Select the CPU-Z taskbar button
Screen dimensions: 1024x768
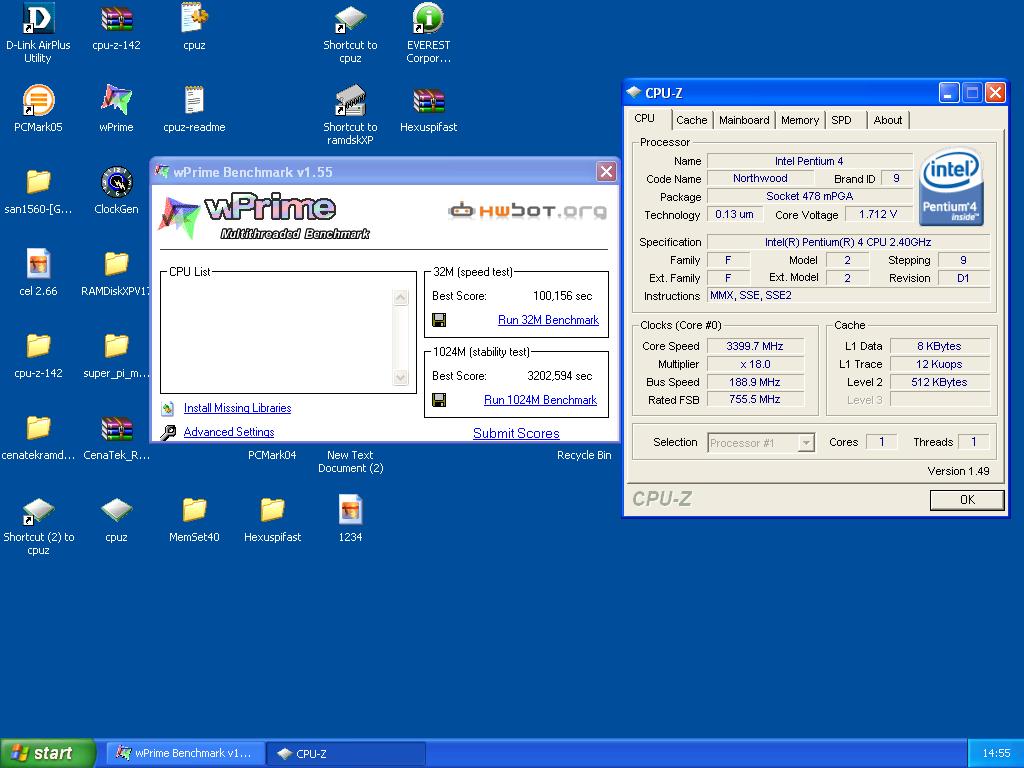(347, 753)
